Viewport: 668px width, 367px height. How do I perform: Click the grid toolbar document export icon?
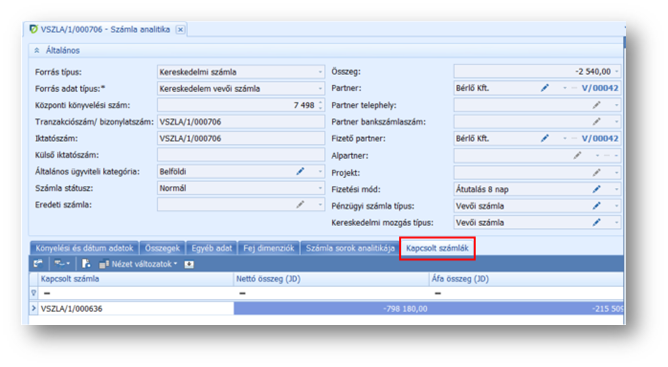coord(86,264)
